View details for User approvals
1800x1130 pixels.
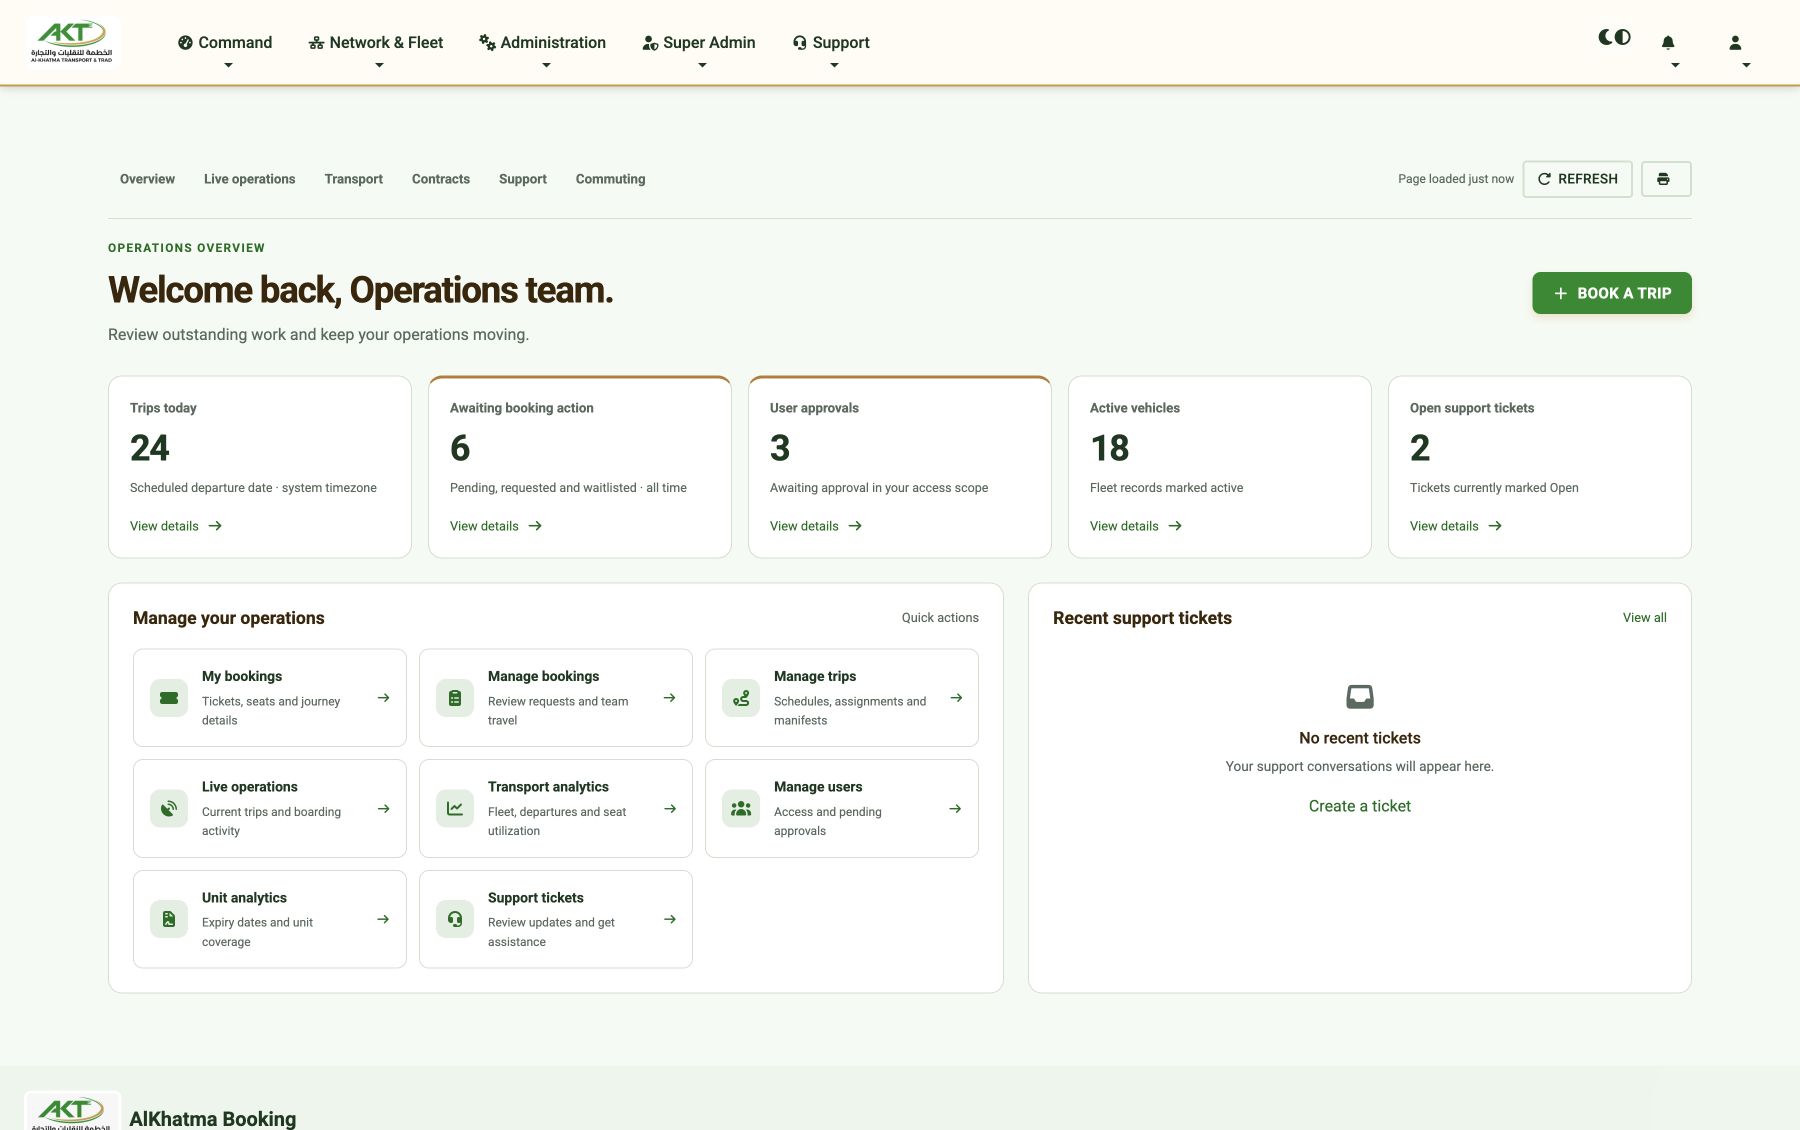click(816, 526)
